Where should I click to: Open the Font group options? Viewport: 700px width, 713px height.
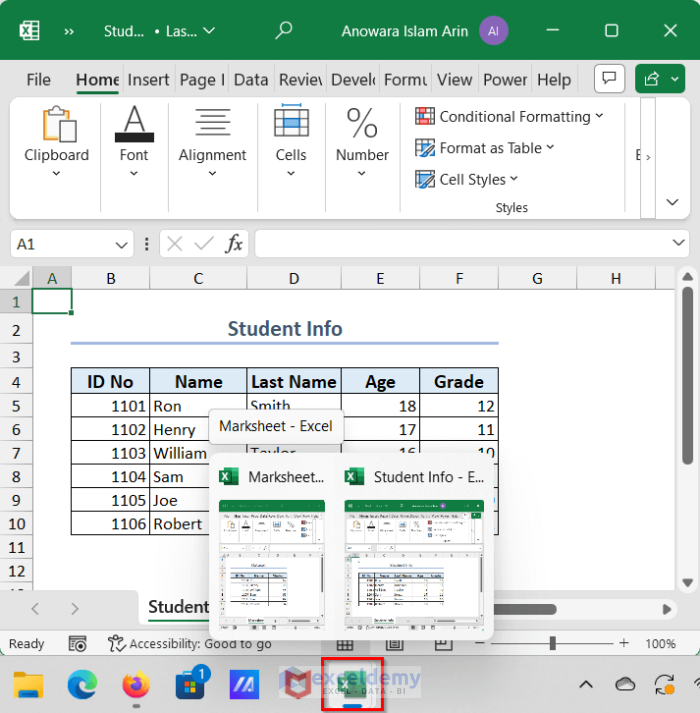[x=134, y=140]
